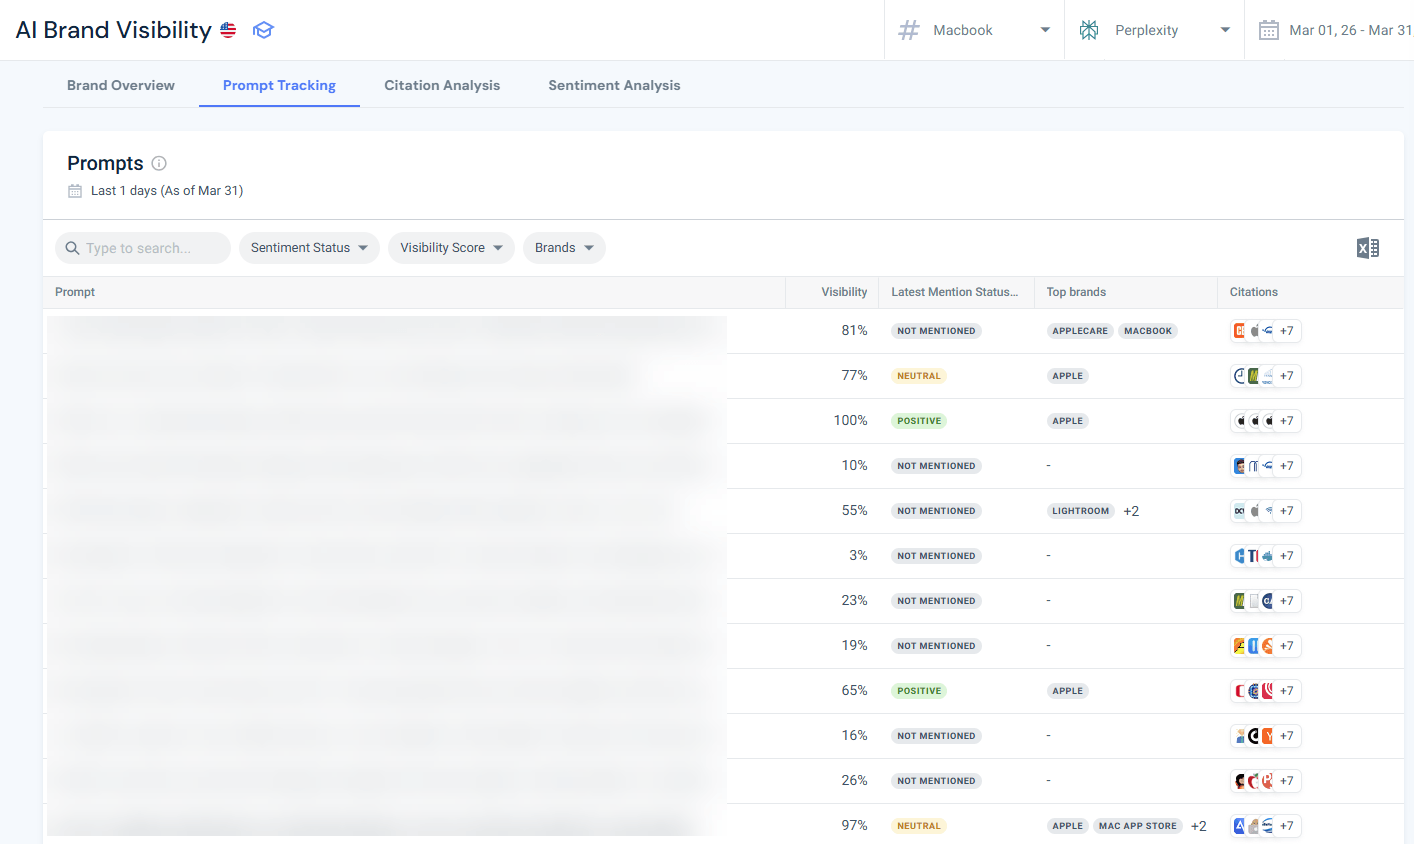Click the info icon beside Prompts
This screenshot has height=844, width=1414.
click(159, 163)
